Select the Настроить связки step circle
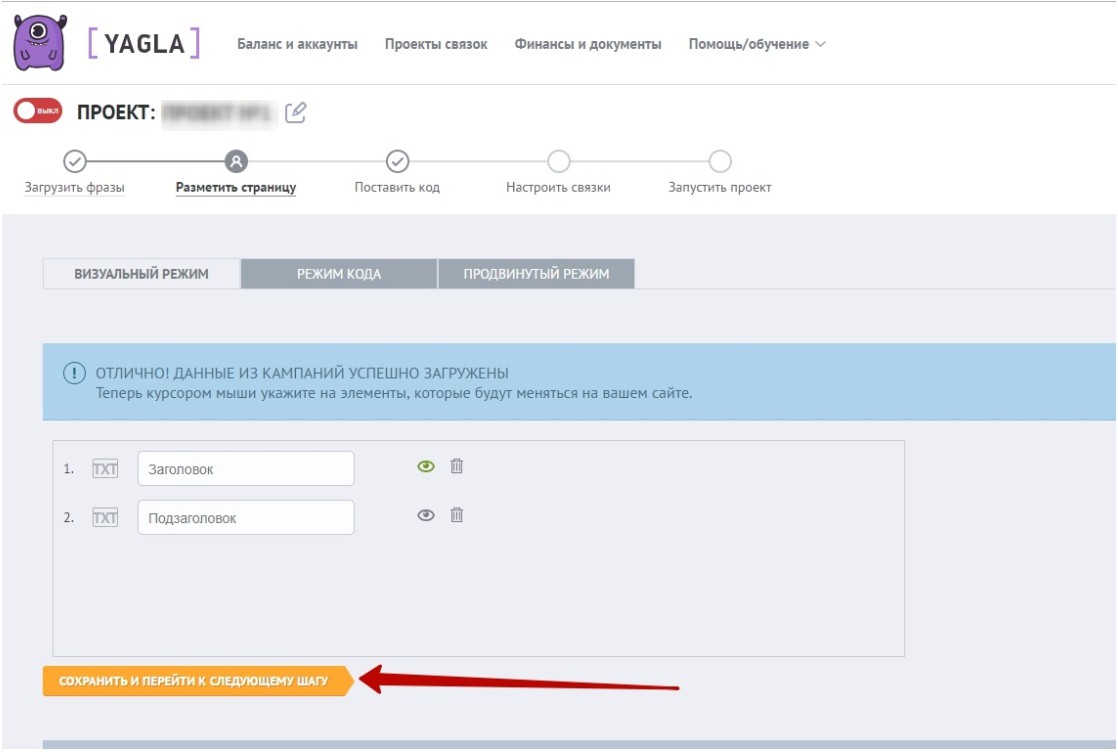This screenshot has width=1118, height=752. [558, 161]
